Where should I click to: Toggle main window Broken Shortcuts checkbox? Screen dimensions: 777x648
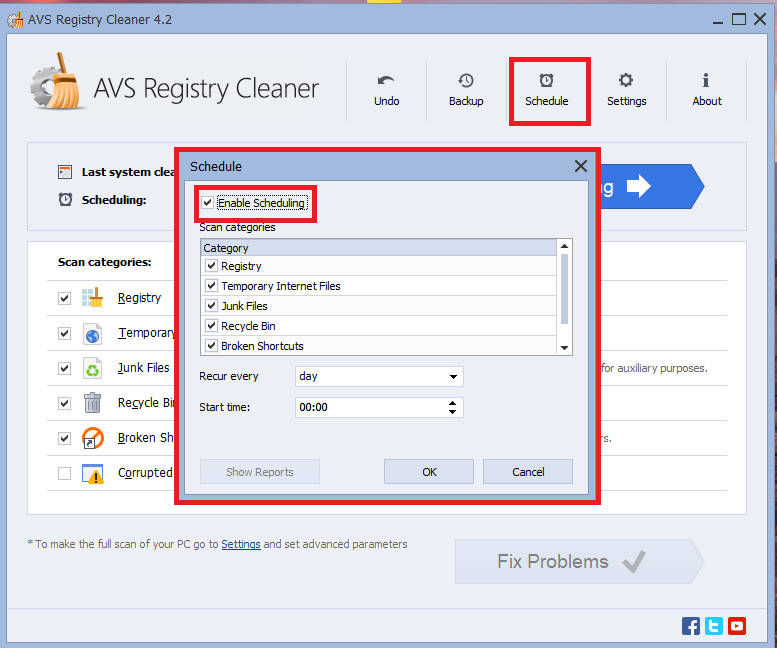[64, 438]
